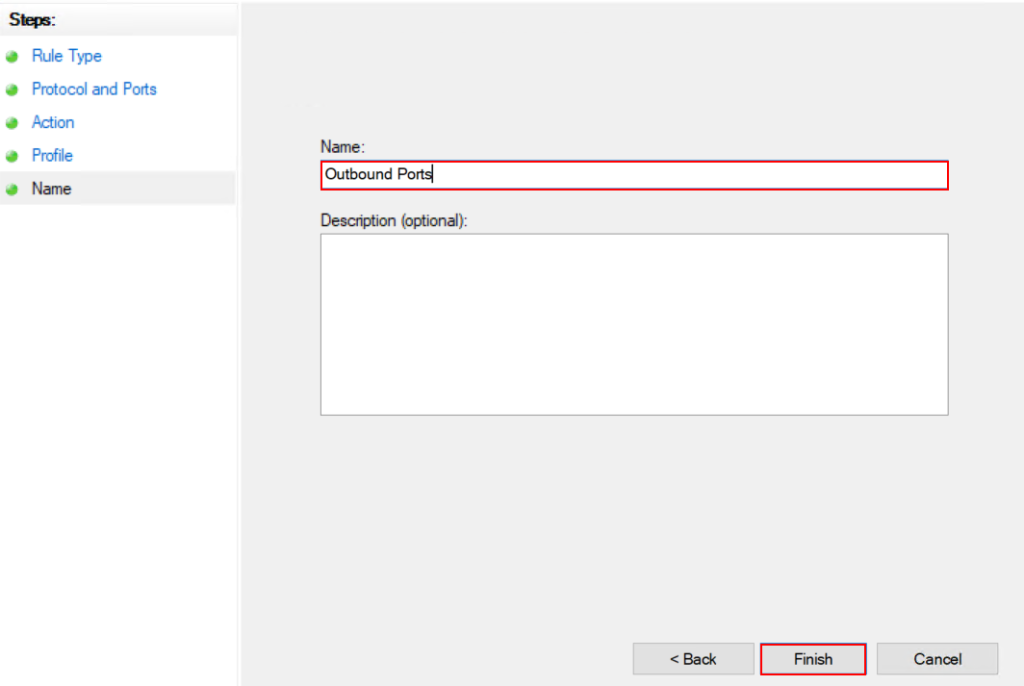Click inside the Description optional text box

pos(634,324)
